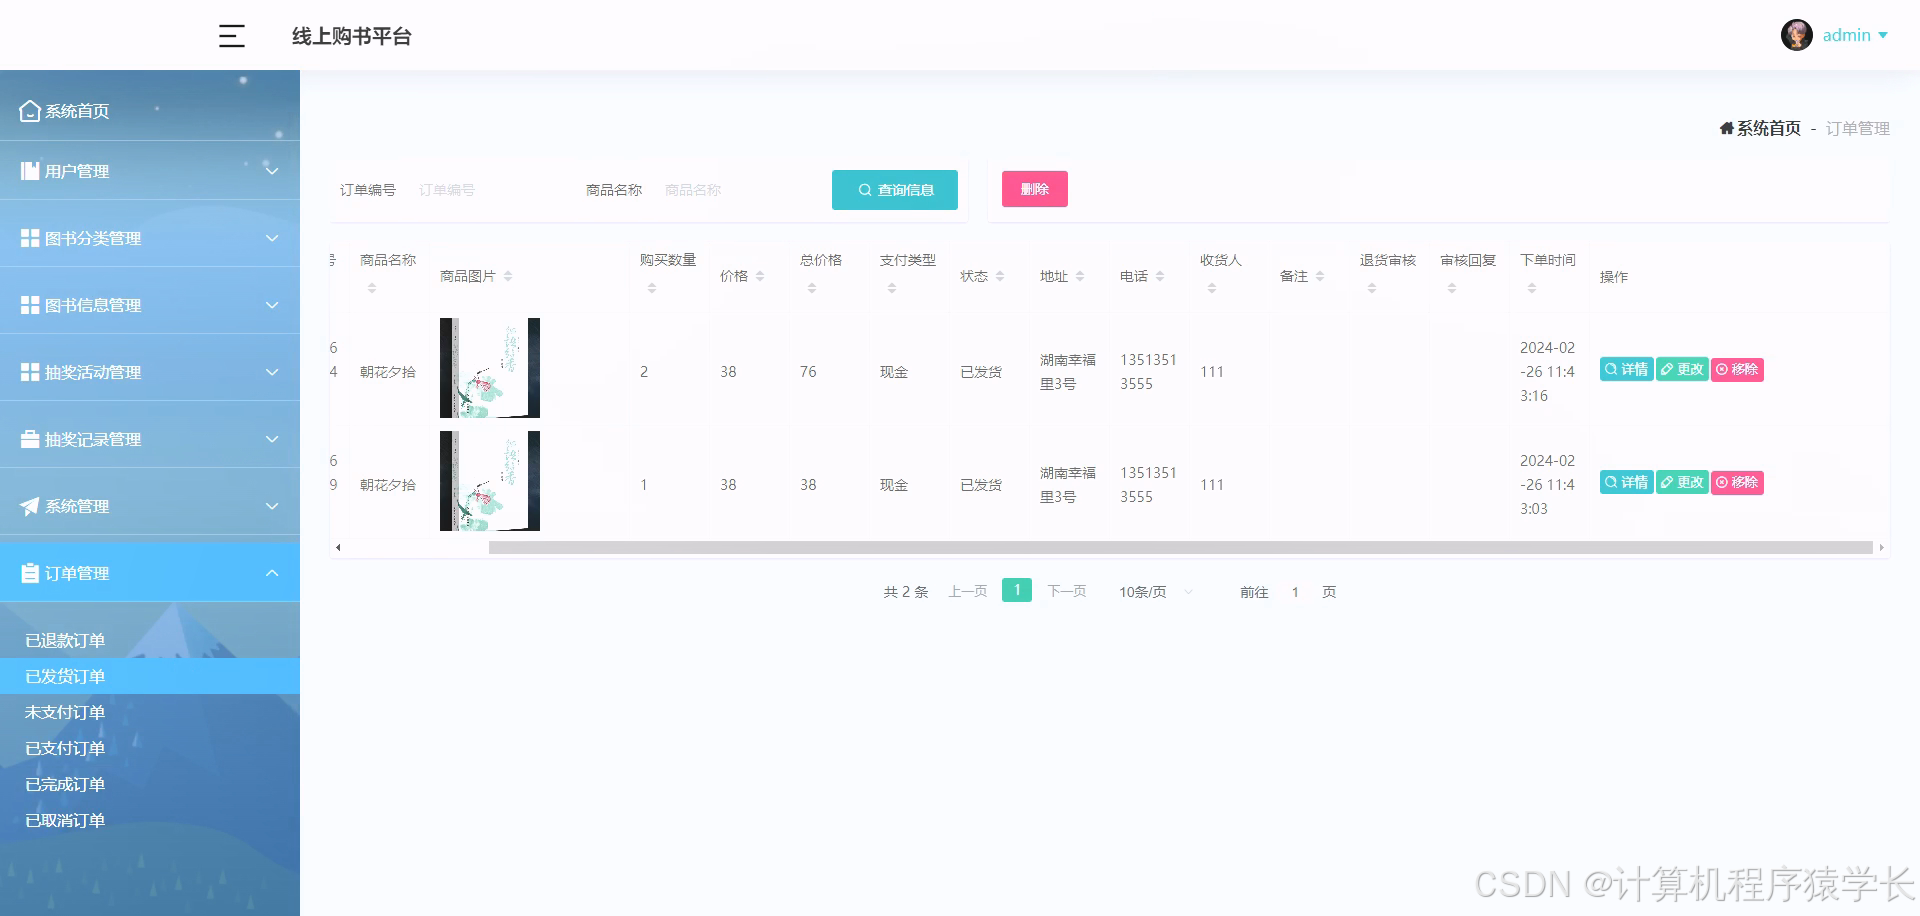Click the home icon beside 系统首页 in sidebar
The image size is (1920, 916).
pos(30,110)
